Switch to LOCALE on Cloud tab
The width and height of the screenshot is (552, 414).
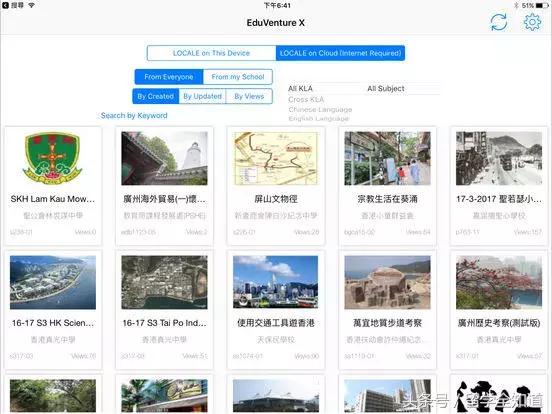pyautogui.click(x=340, y=53)
